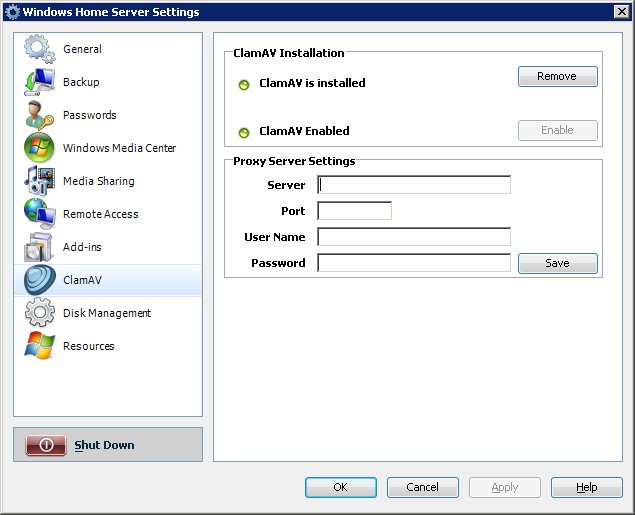Viewport: 635px width, 515px height.
Task: Open the Backup settings page
Action: click(x=108, y=82)
